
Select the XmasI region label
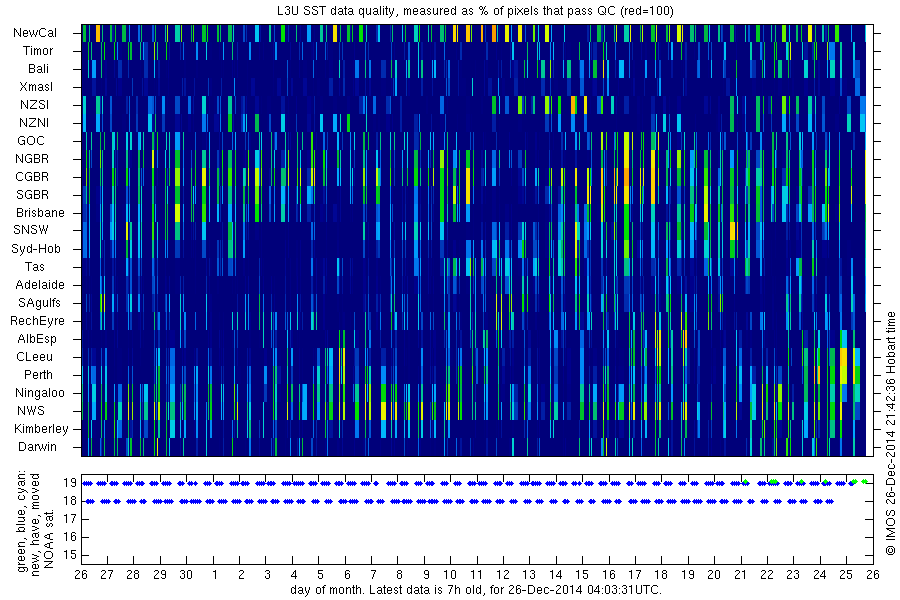[x=36, y=87]
